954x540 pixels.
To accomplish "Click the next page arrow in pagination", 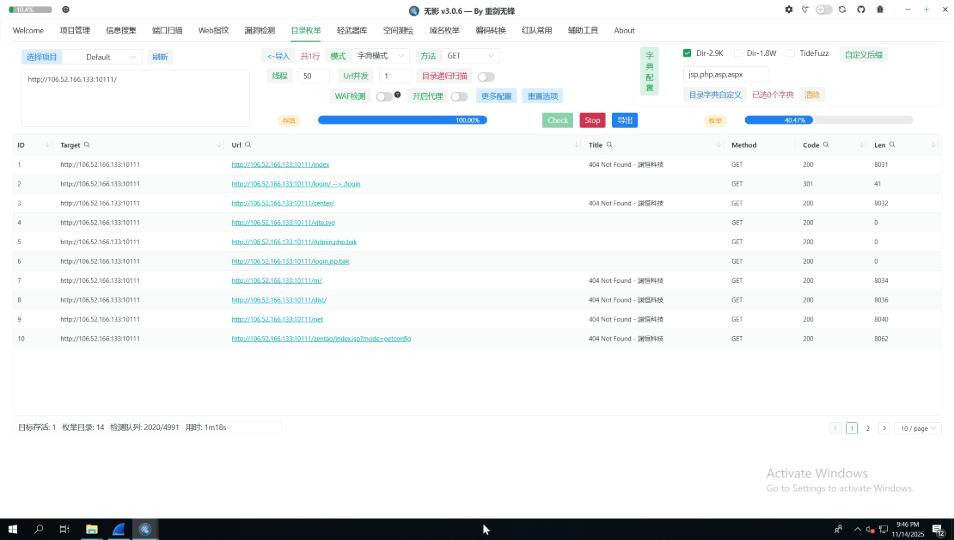I will click(x=884, y=428).
